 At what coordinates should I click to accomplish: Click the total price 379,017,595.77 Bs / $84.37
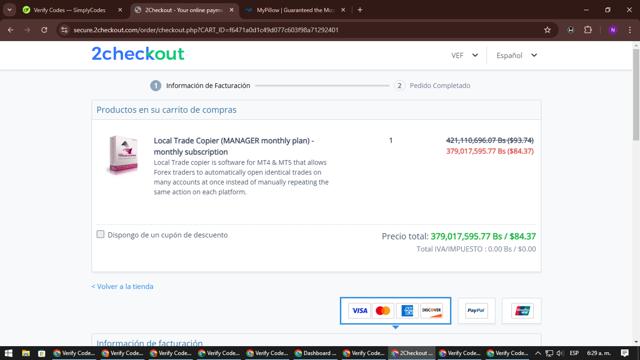coord(483,236)
